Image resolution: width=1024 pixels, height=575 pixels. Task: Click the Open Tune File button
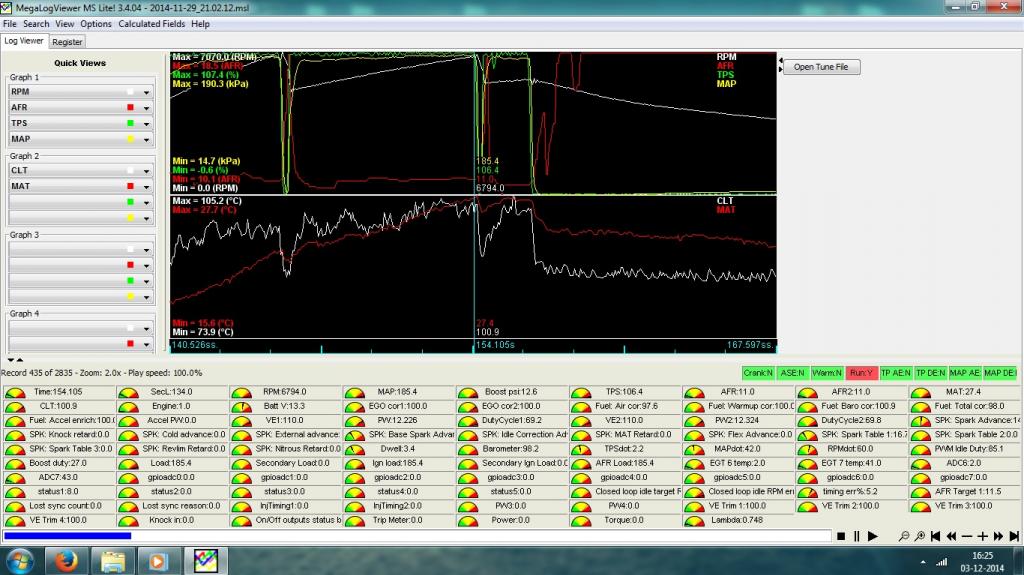pyautogui.click(x=820, y=67)
